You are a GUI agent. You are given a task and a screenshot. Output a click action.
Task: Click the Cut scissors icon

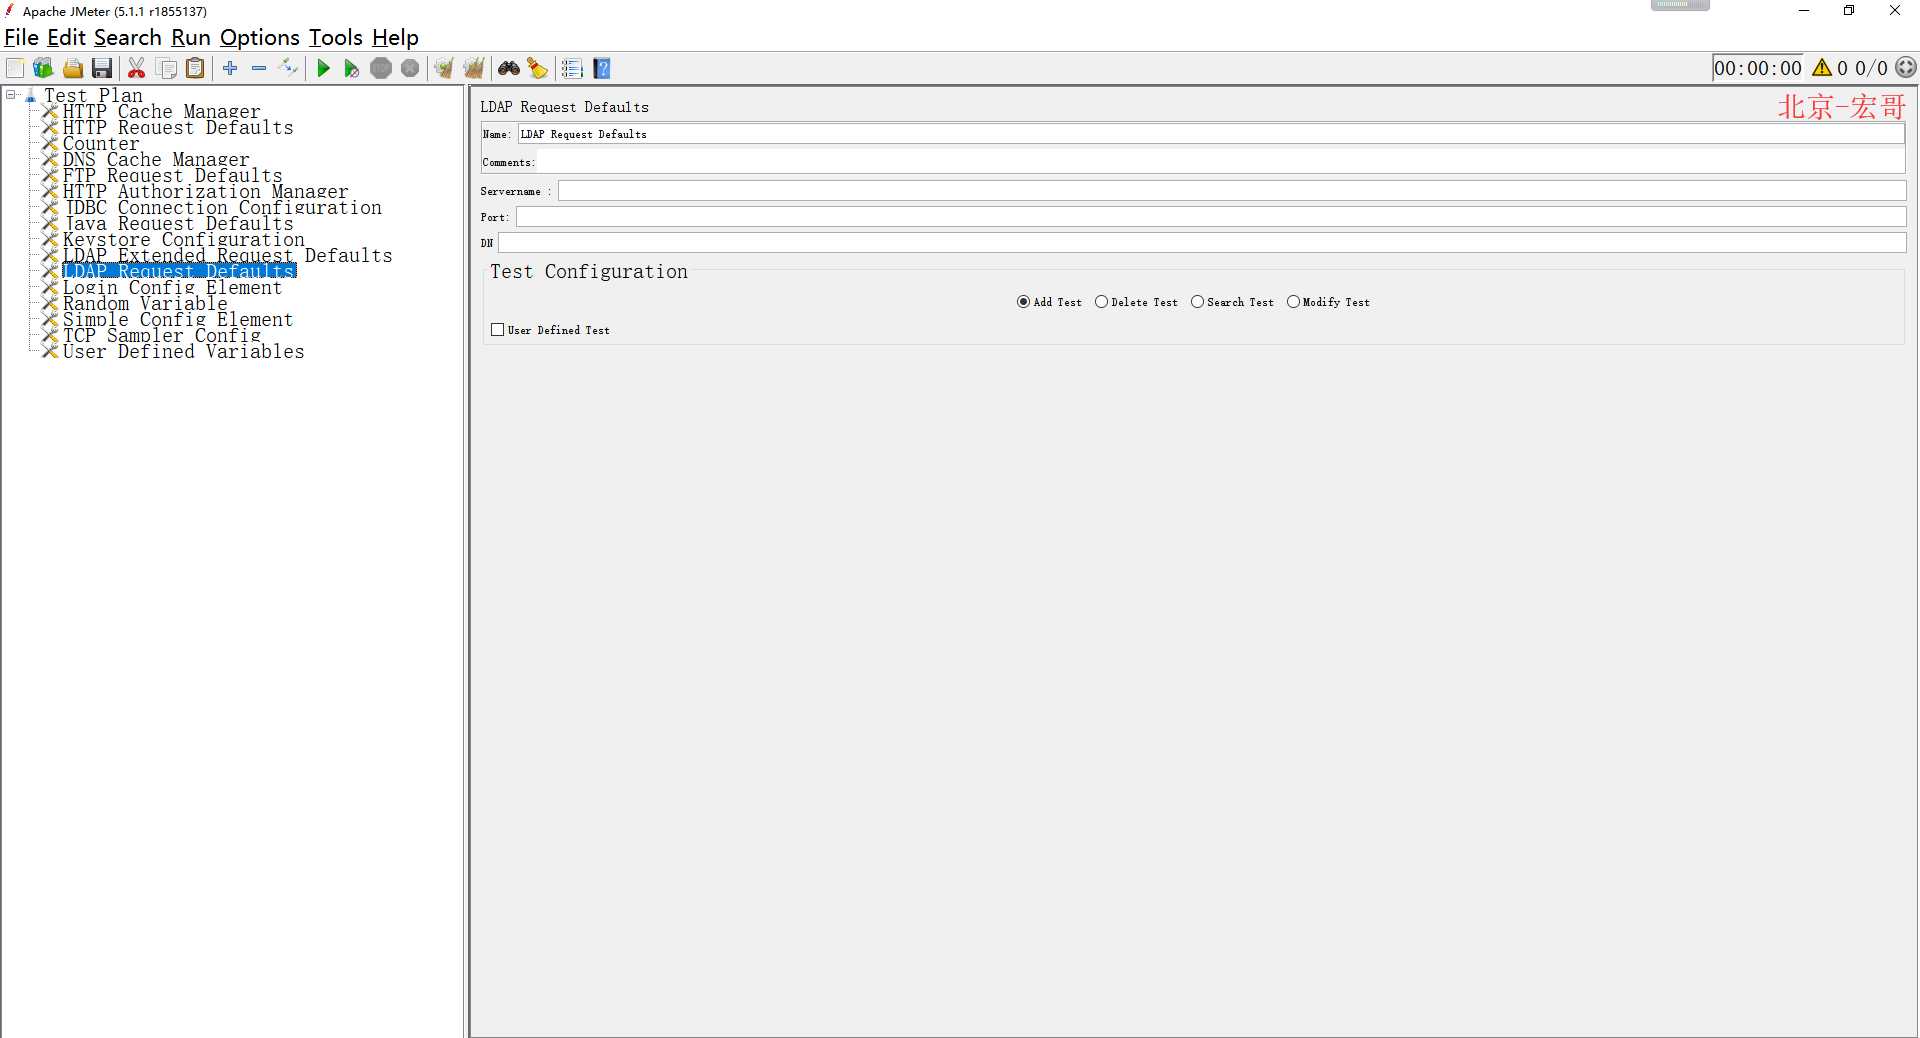[x=137, y=68]
